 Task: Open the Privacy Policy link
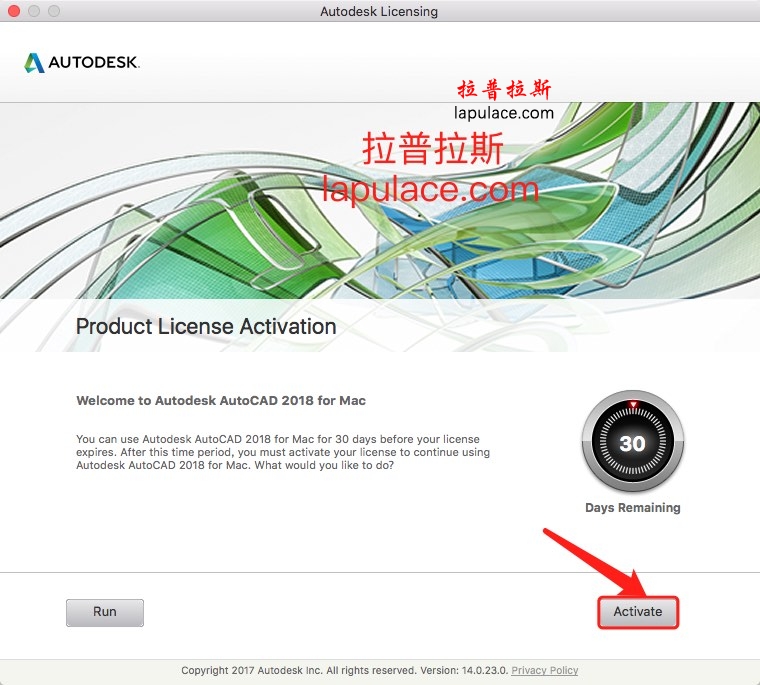(x=544, y=670)
